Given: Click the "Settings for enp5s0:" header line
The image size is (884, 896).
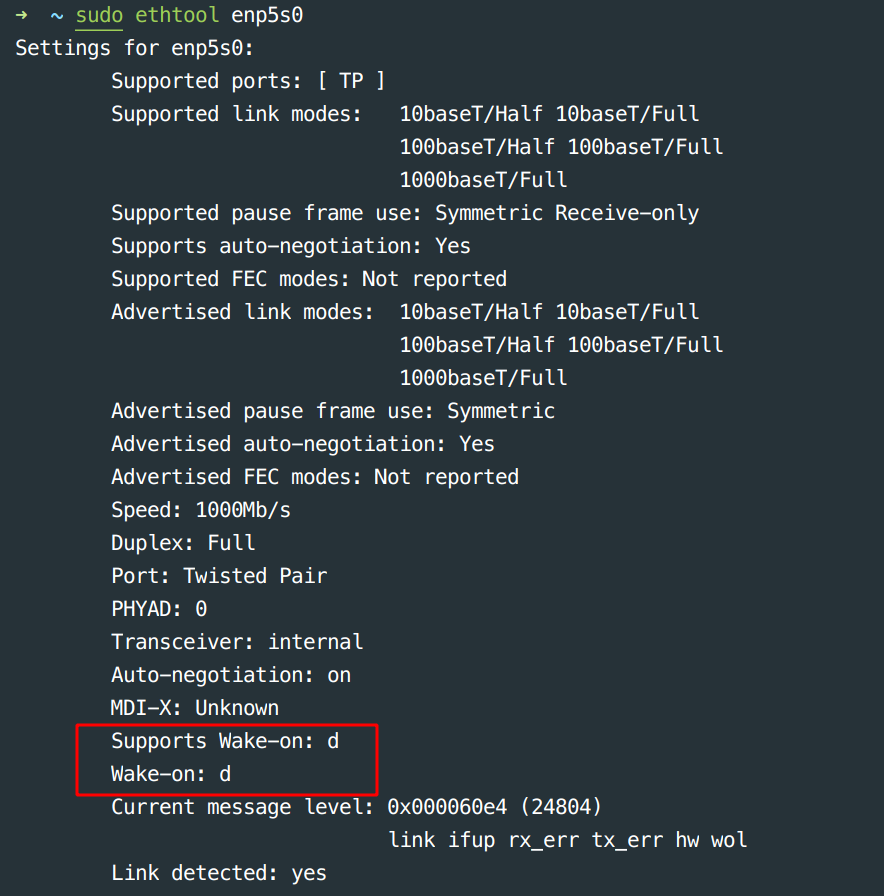Looking at the screenshot, I should [x=135, y=48].
